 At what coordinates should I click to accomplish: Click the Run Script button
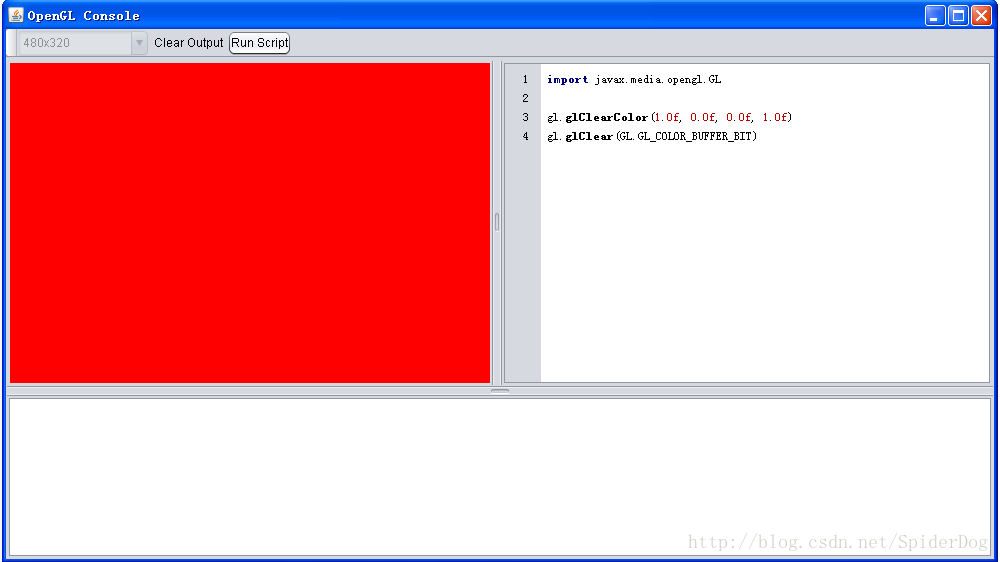click(260, 43)
